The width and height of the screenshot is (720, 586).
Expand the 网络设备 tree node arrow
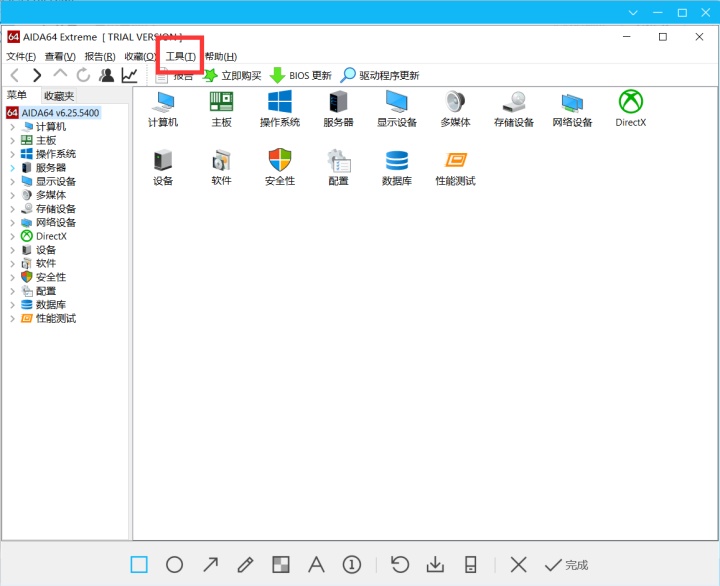tap(12, 223)
